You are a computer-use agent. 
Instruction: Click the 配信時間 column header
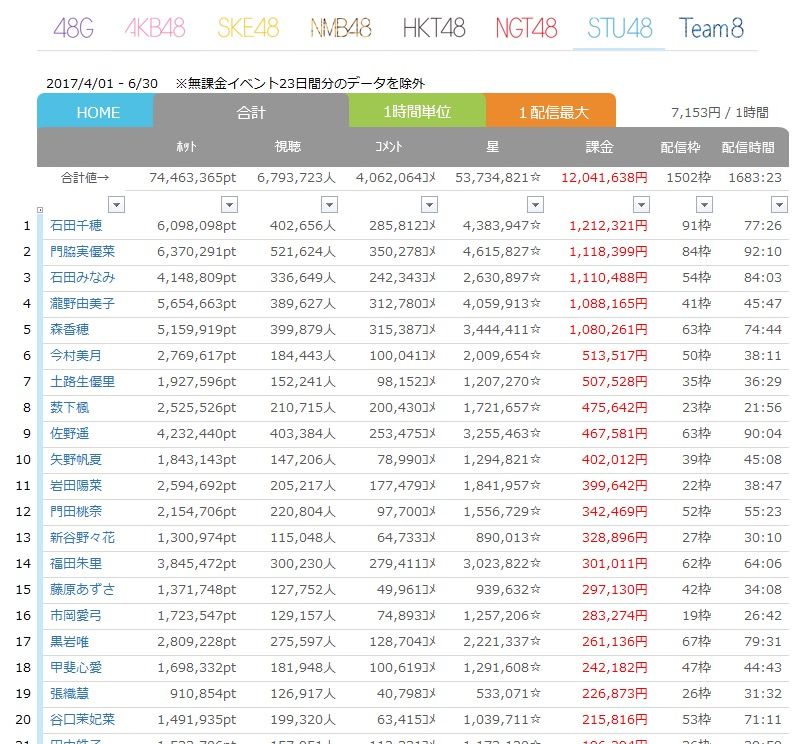(748, 147)
